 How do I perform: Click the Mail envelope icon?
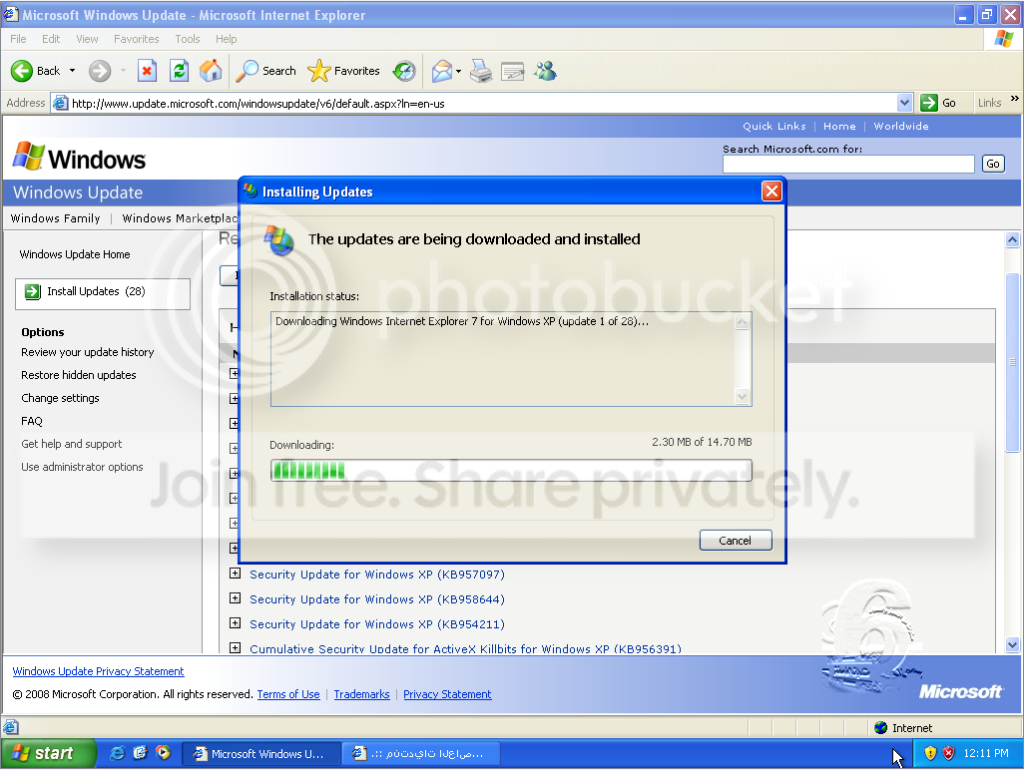point(442,71)
